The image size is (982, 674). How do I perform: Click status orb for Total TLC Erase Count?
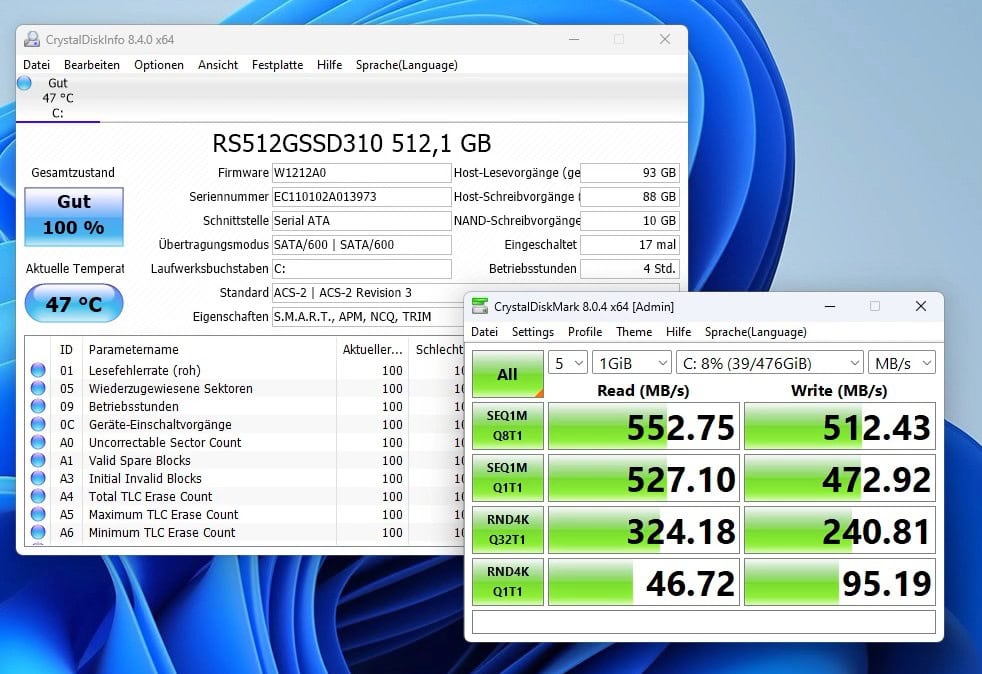click(x=38, y=496)
